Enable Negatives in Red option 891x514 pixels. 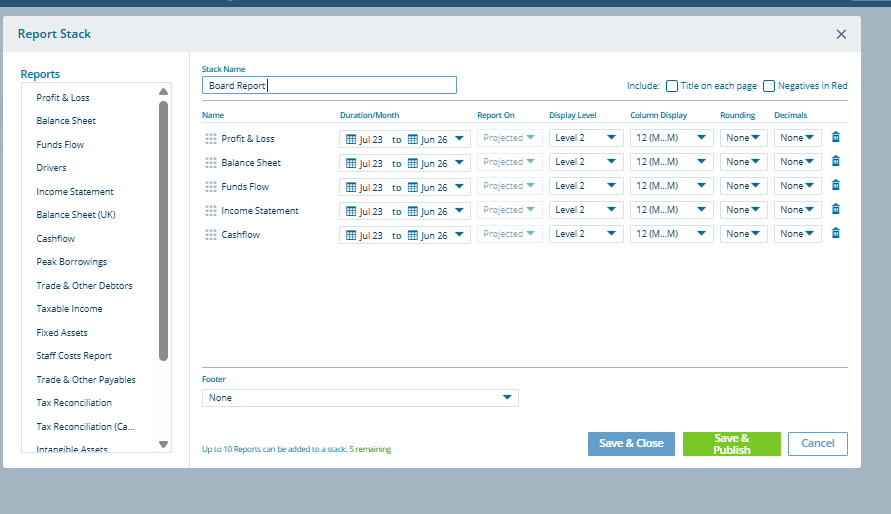(769, 86)
